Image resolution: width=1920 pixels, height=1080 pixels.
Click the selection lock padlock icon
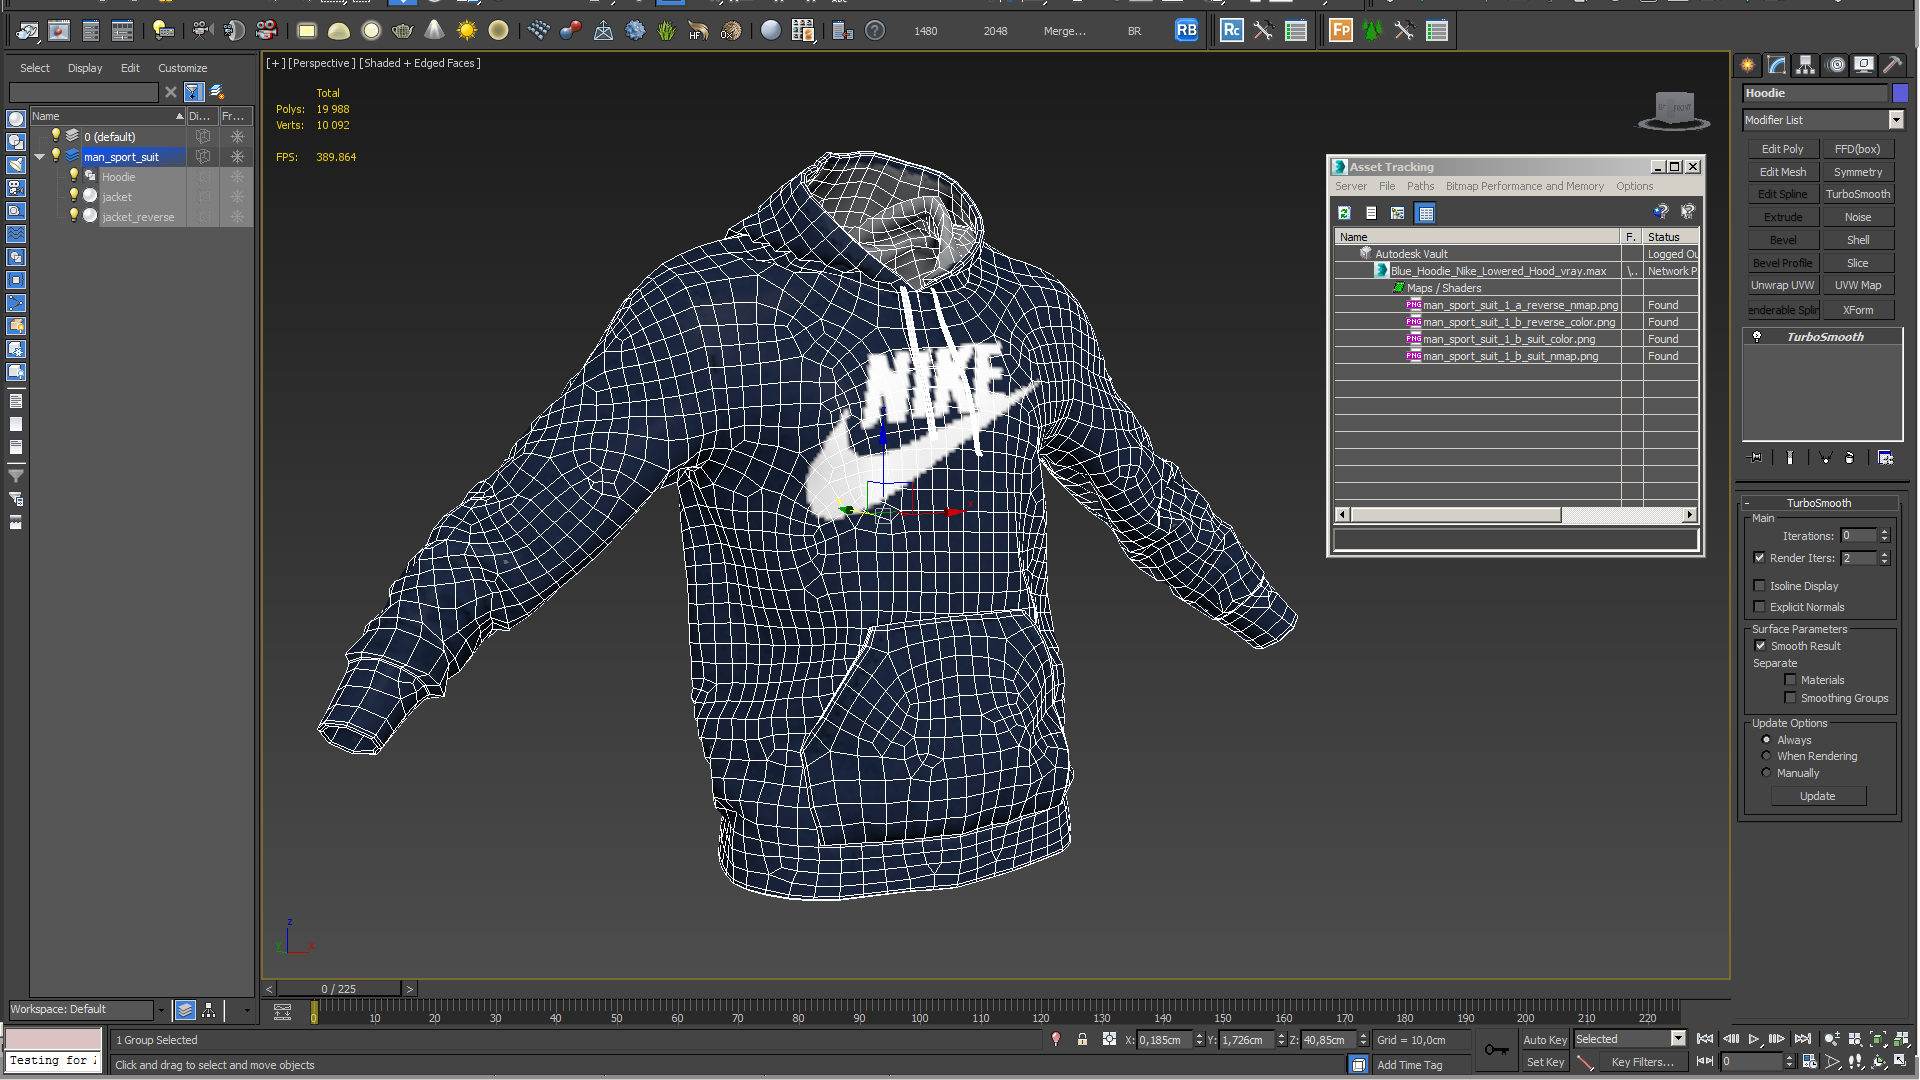[1082, 1039]
